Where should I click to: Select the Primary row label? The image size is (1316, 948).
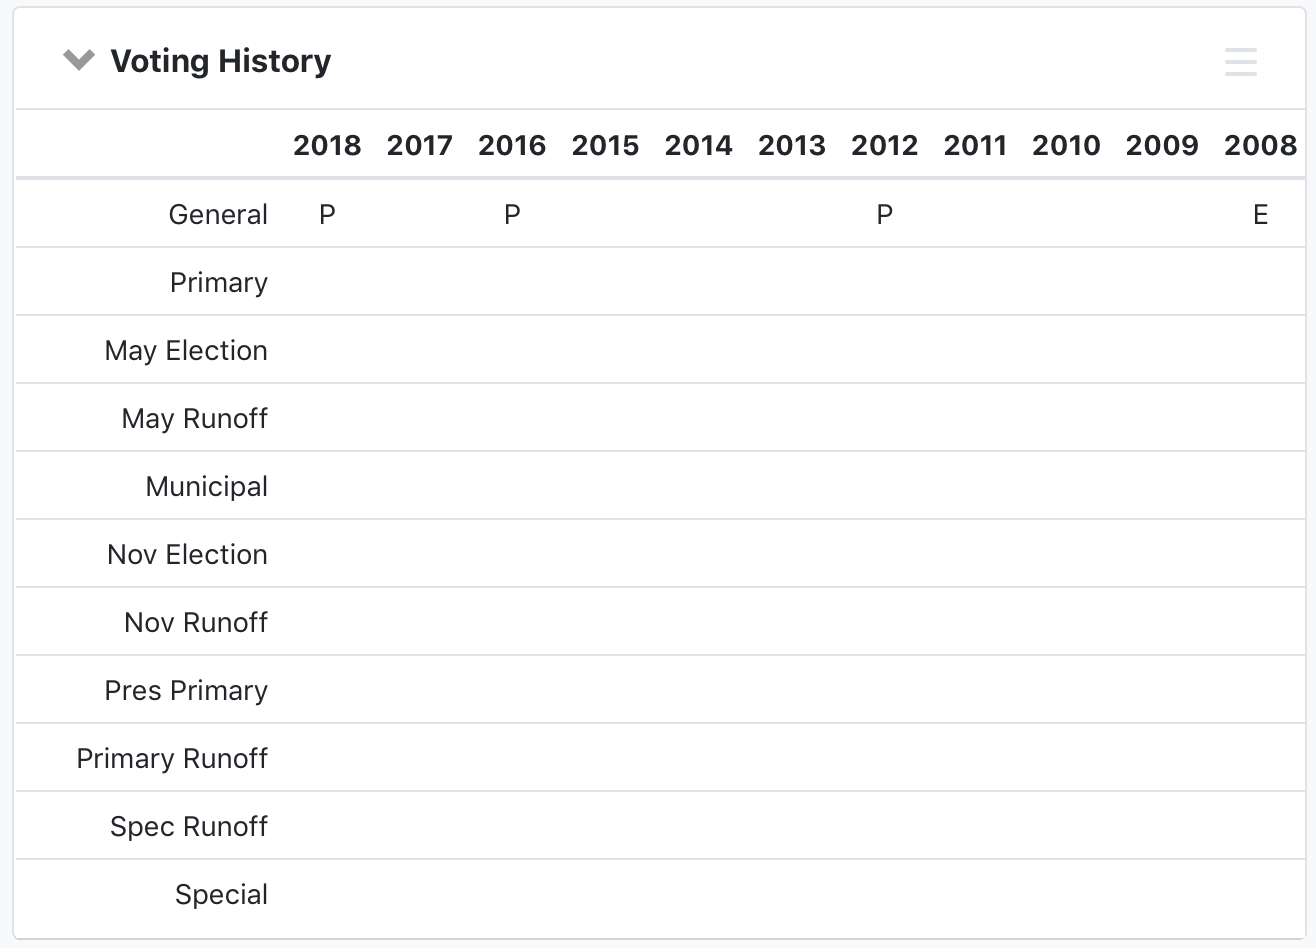click(x=219, y=283)
